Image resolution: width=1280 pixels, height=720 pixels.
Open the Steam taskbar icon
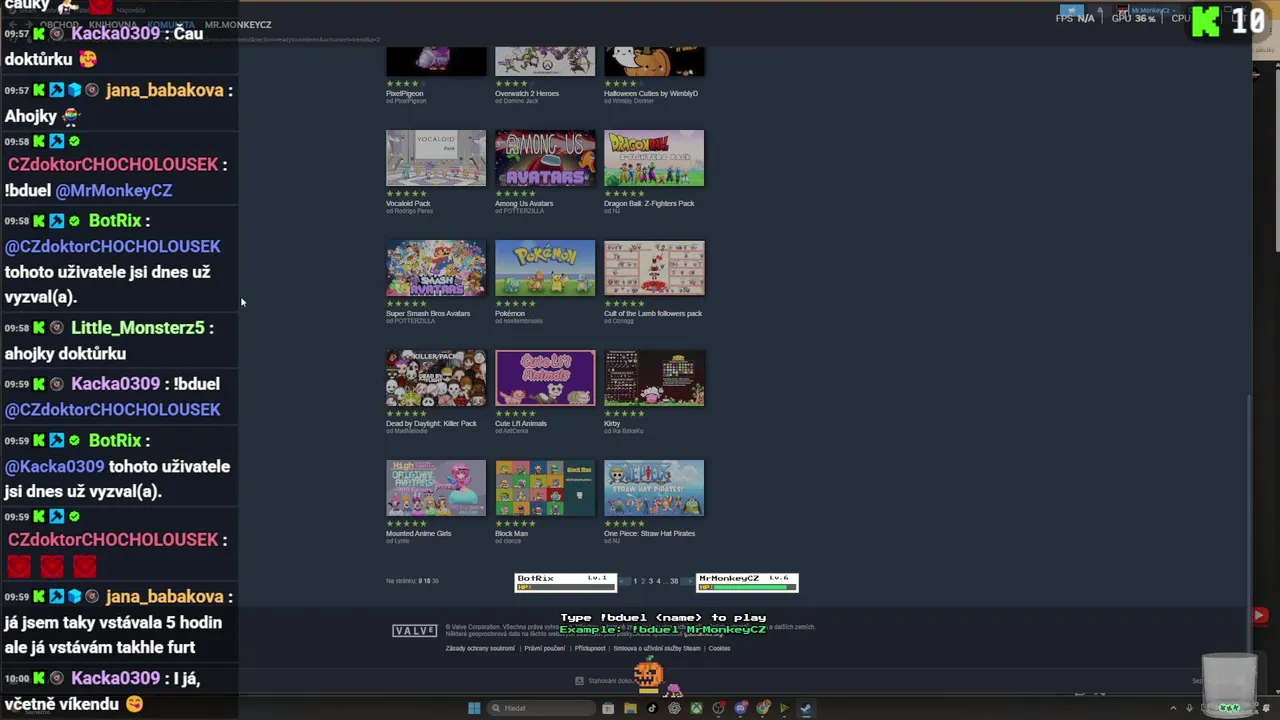[x=806, y=708]
